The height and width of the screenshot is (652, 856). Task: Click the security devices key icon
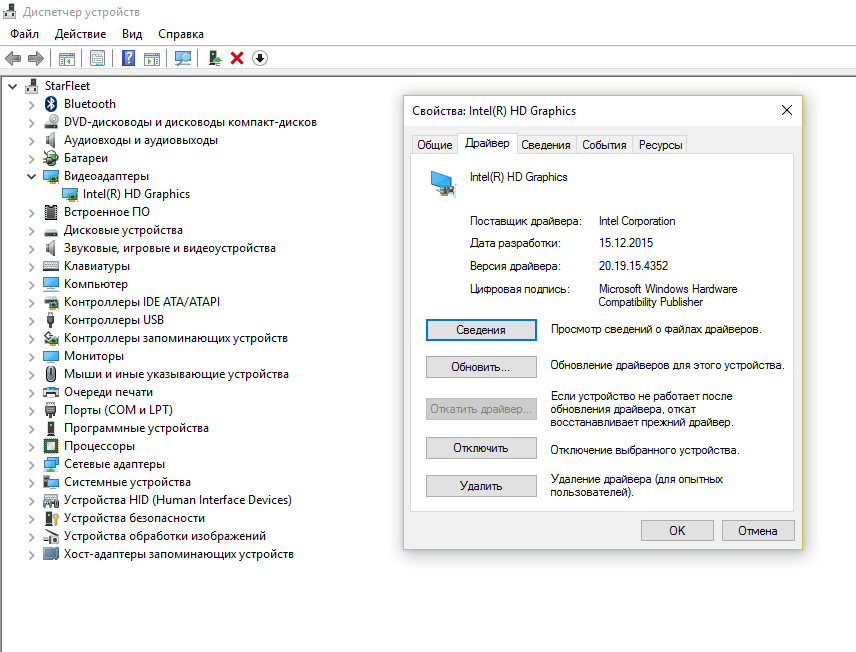51,518
